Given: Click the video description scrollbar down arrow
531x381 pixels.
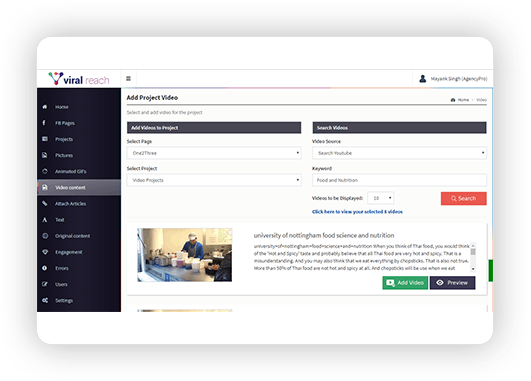Looking at the screenshot, I should click(473, 269).
